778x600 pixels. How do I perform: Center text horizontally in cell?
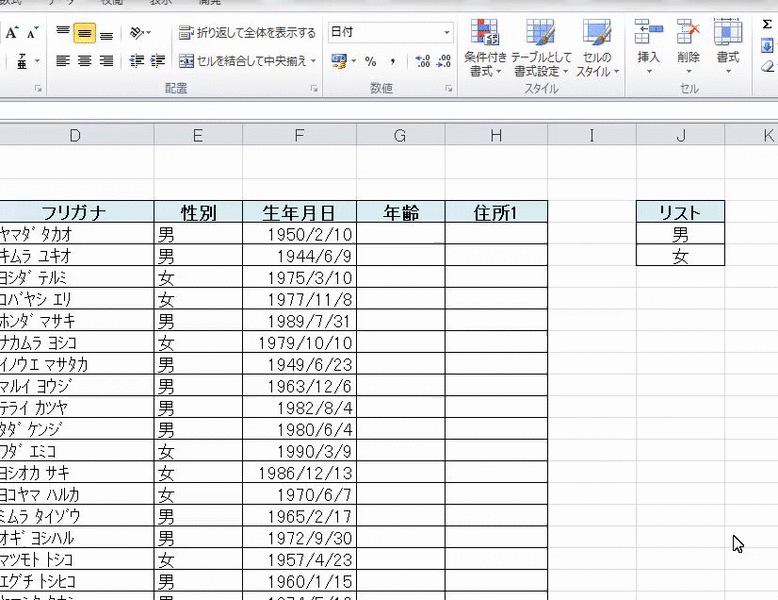tap(84, 61)
